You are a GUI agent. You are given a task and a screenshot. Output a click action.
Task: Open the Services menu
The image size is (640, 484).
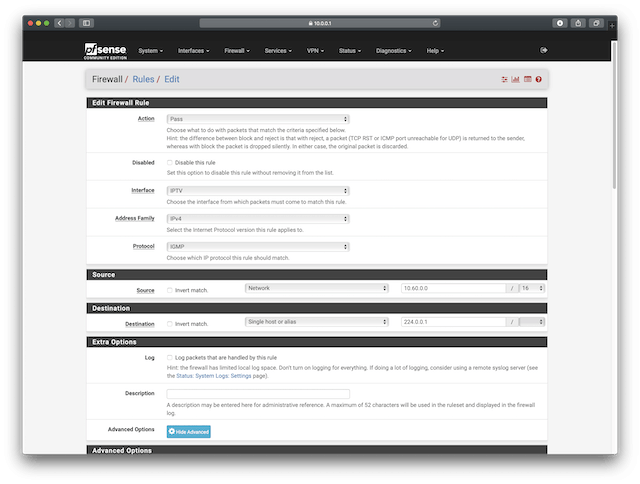pyautogui.click(x=278, y=51)
